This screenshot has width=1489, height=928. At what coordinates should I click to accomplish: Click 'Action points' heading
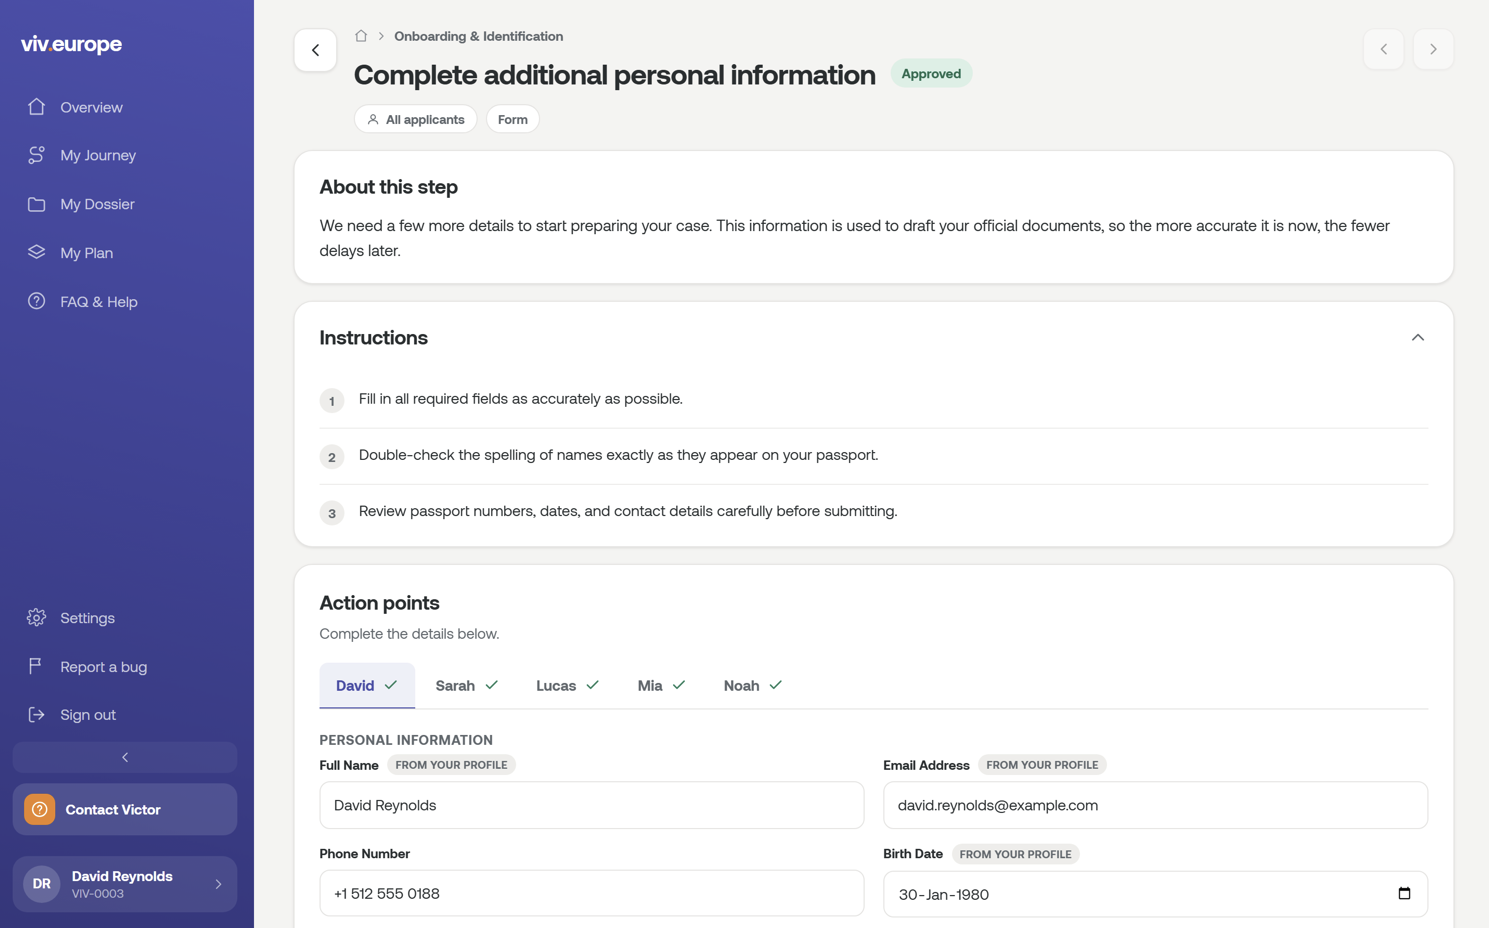click(x=379, y=603)
